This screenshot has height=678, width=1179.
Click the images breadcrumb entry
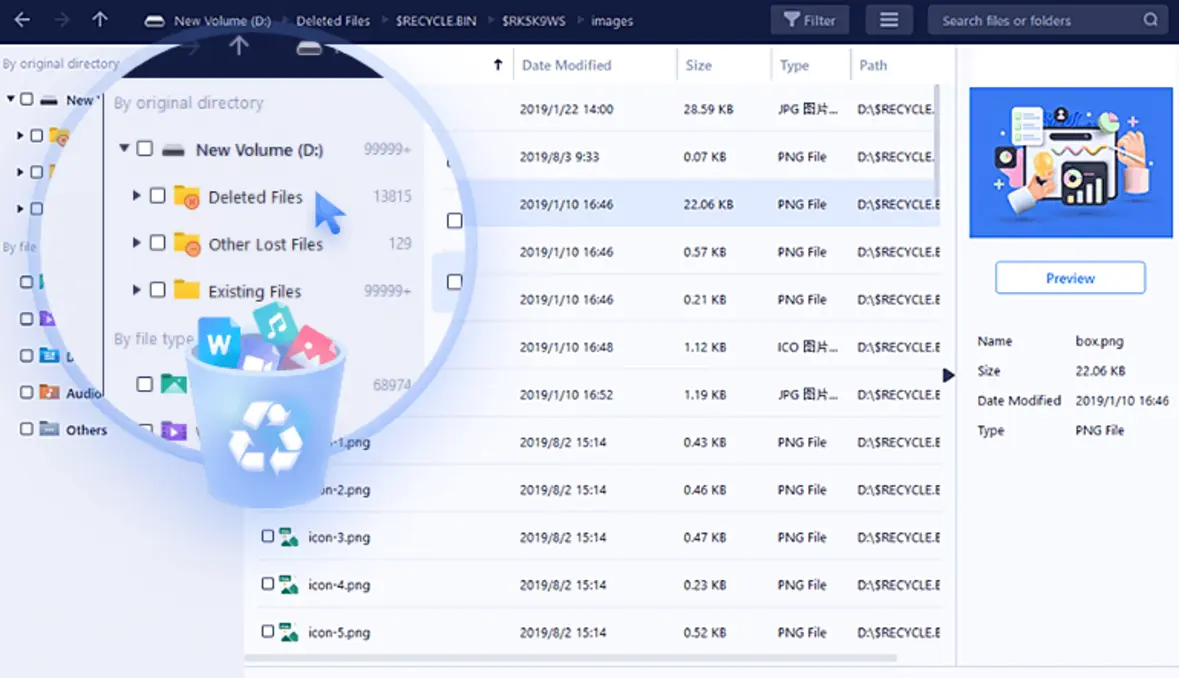click(611, 19)
